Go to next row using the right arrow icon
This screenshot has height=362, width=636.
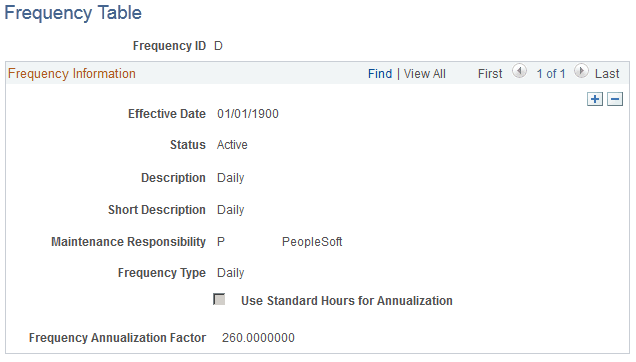581,71
